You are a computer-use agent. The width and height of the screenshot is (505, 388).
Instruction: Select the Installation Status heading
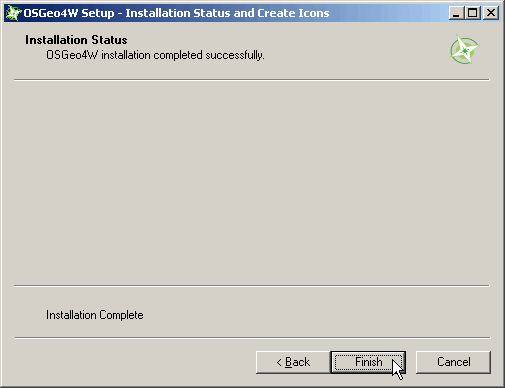point(76,40)
